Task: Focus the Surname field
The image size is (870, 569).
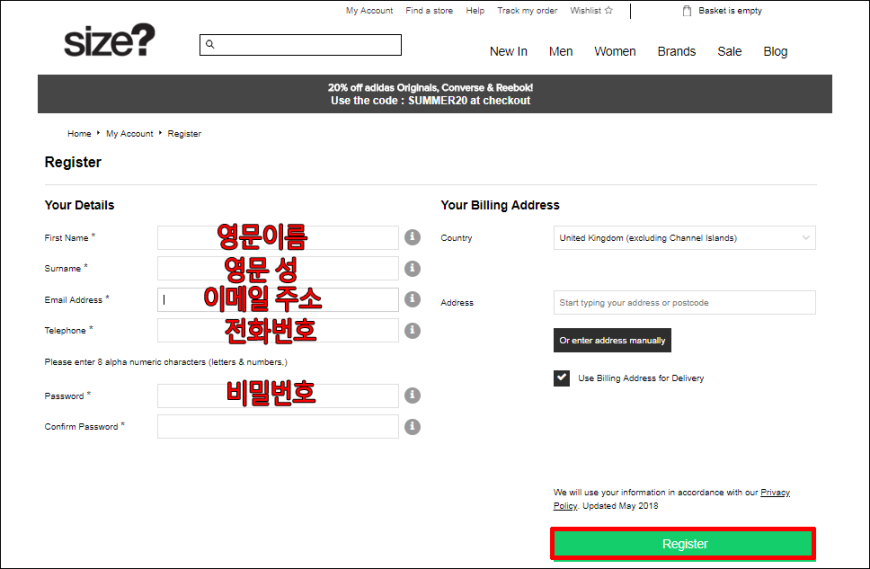Action: [x=277, y=268]
